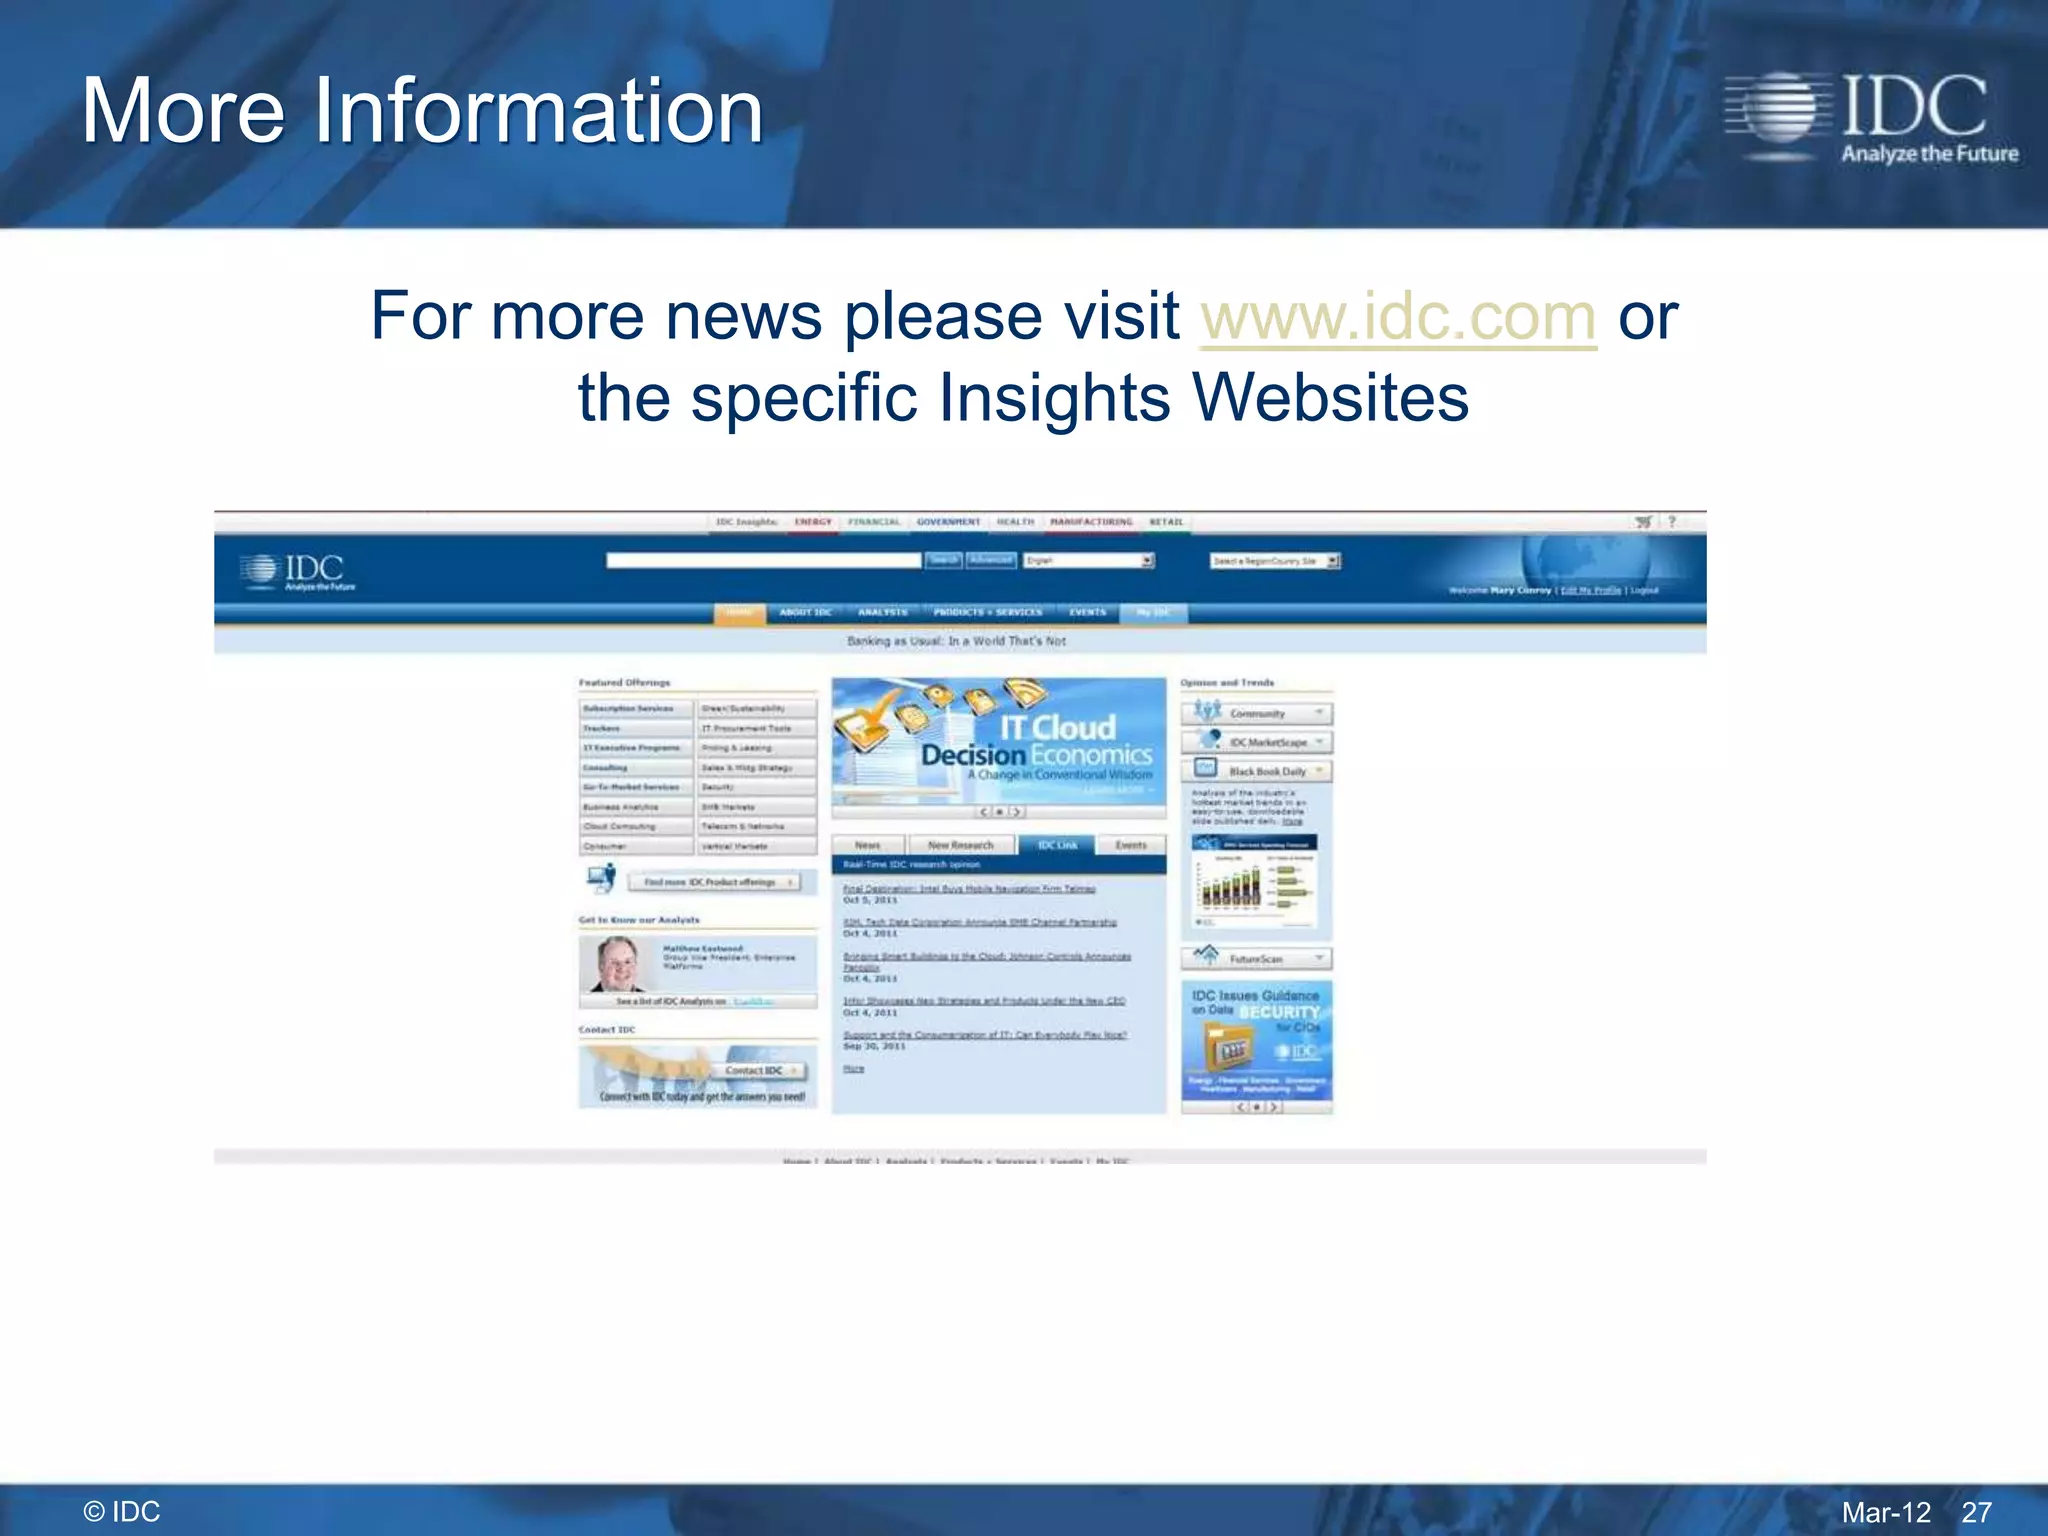Click the FutureScan icon
Viewport: 2048px width, 1536px height.
click(x=1207, y=956)
